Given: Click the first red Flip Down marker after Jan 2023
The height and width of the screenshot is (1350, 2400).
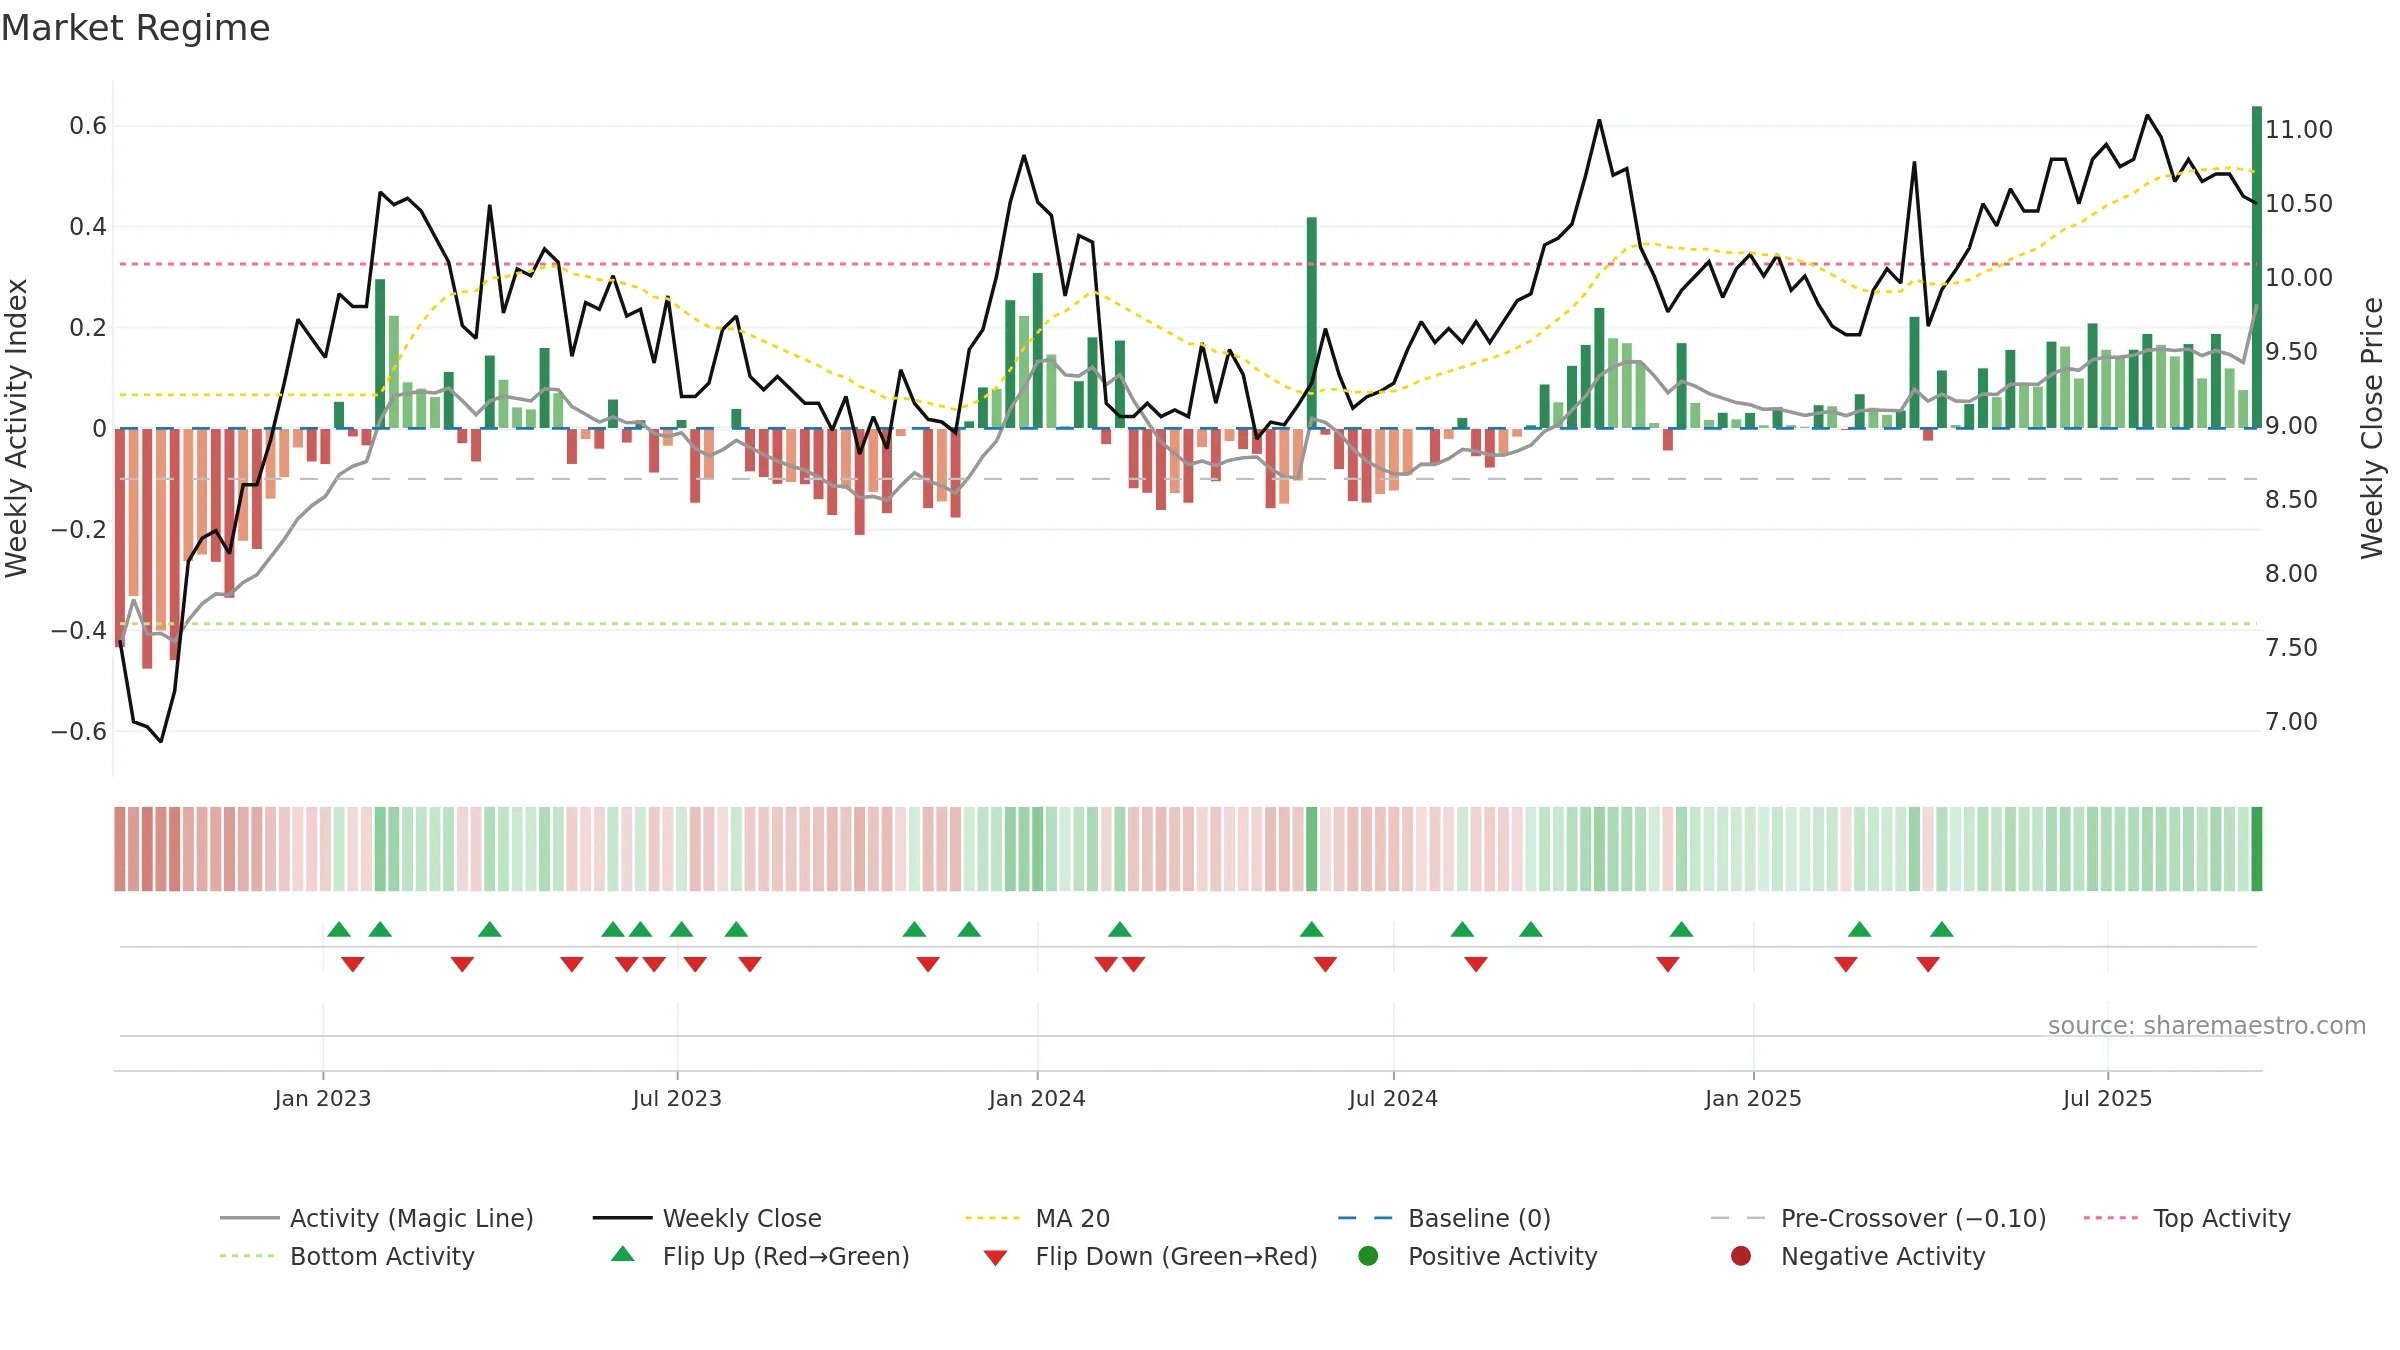Looking at the screenshot, I should [352, 964].
